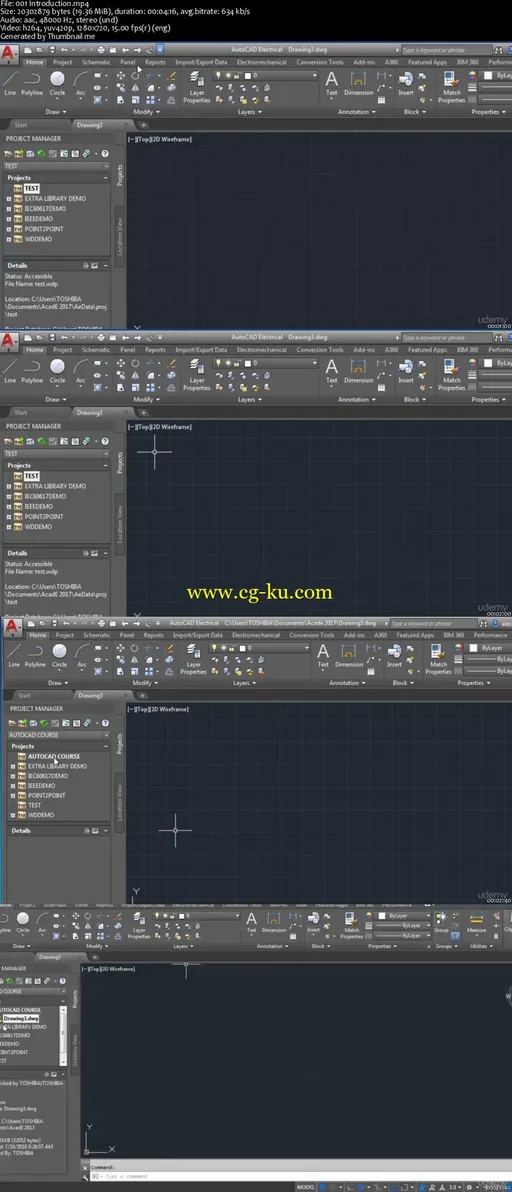The height and width of the screenshot is (1192, 512).
Task: Click the ByLayer color swatch in top frame Properties
Action: tap(488, 76)
